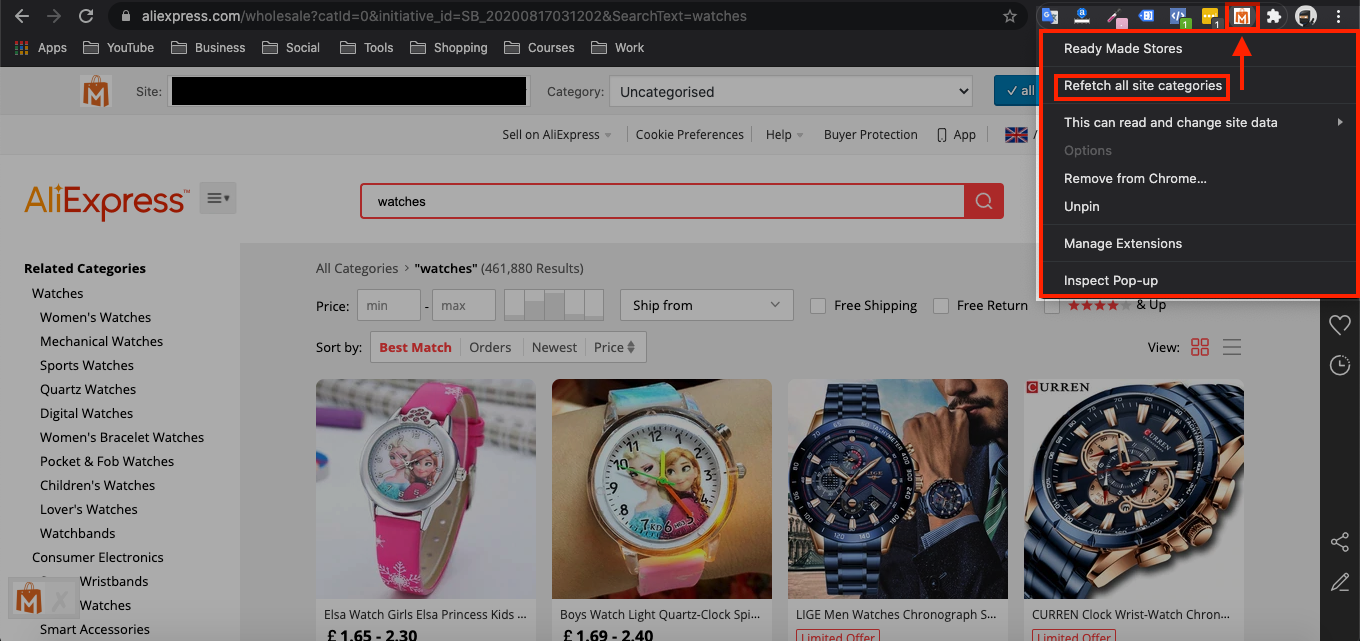Open the CURREN watch product image
The image size is (1360, 641).
(1134, 489)
